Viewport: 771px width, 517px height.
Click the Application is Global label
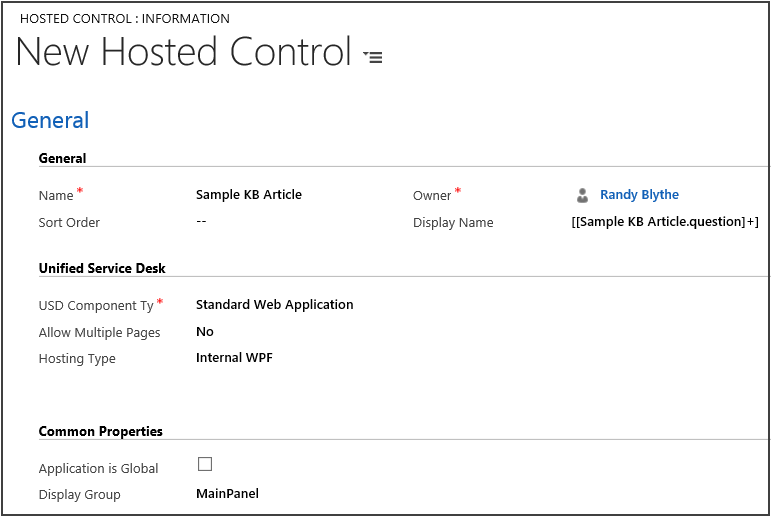click(x=98, y=468)
